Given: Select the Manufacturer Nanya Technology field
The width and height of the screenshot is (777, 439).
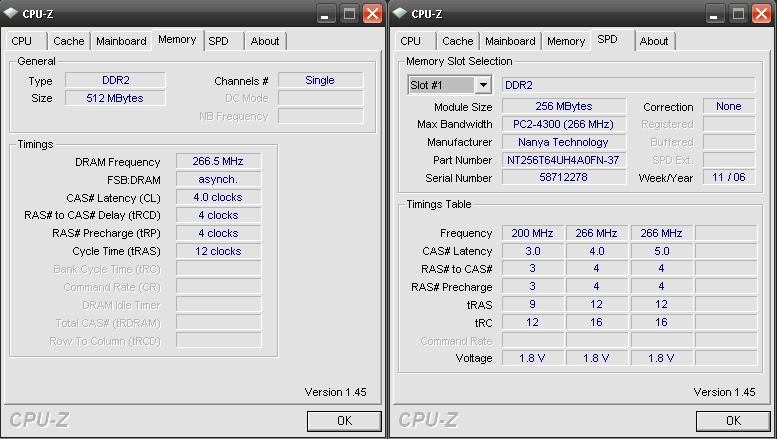Looking at the screenshot, I should 563,142.
